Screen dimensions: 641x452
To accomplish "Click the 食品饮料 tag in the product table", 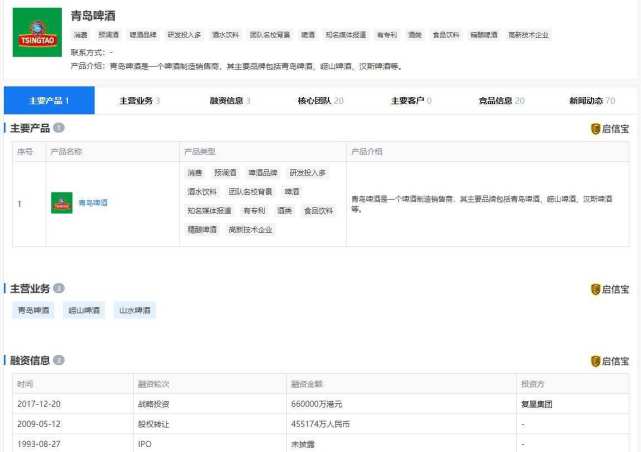I will pyautogui.click(x=318, y=210).
